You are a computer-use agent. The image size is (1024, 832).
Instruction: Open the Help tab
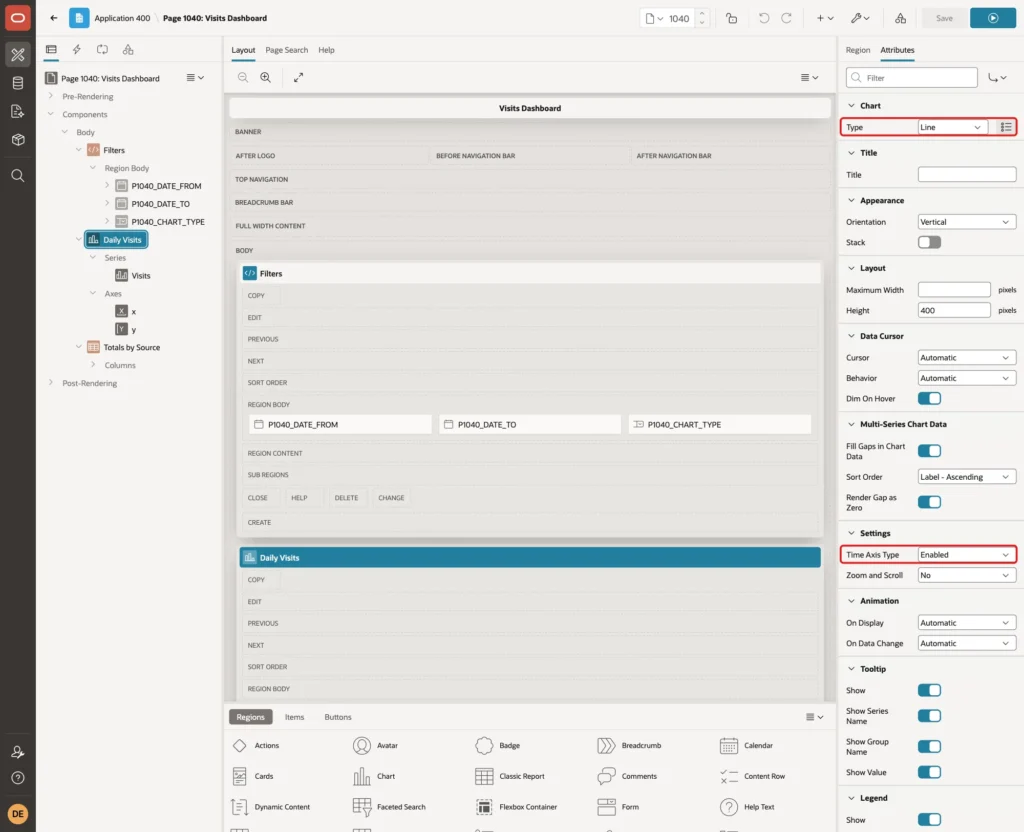tap(326, 50)
